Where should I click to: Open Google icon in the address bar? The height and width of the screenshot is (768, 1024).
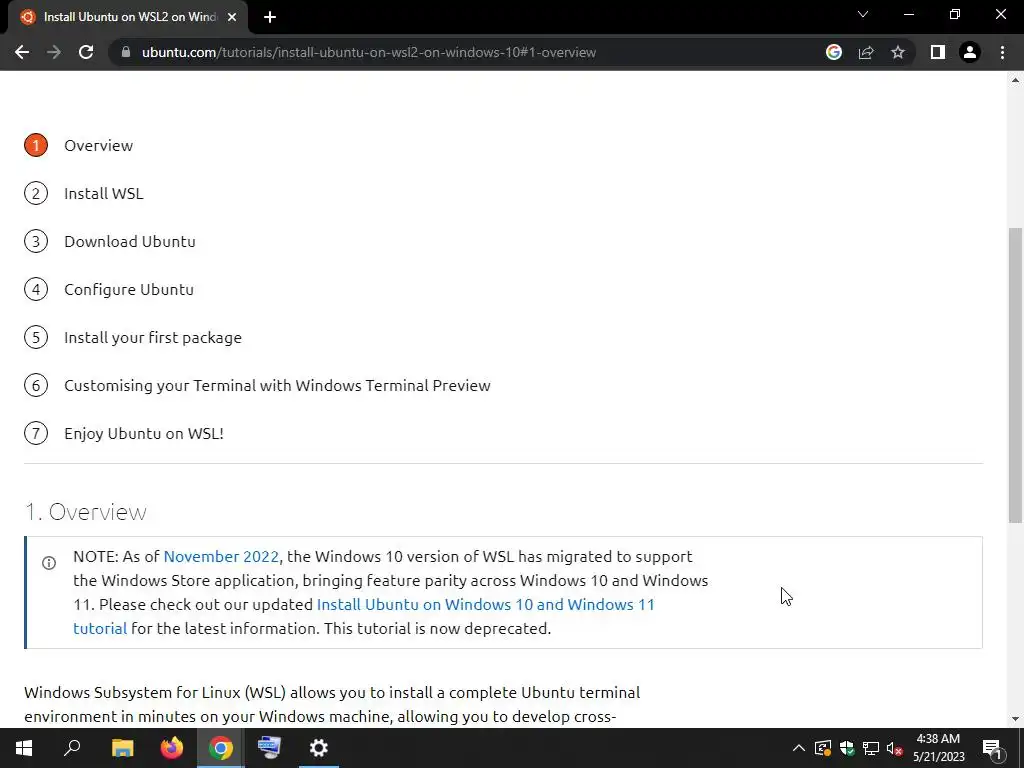pos(834,52)
